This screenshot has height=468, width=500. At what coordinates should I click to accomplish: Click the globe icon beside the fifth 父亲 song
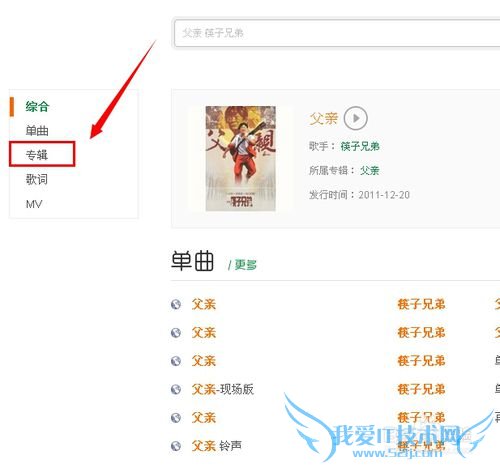(176, 417)
